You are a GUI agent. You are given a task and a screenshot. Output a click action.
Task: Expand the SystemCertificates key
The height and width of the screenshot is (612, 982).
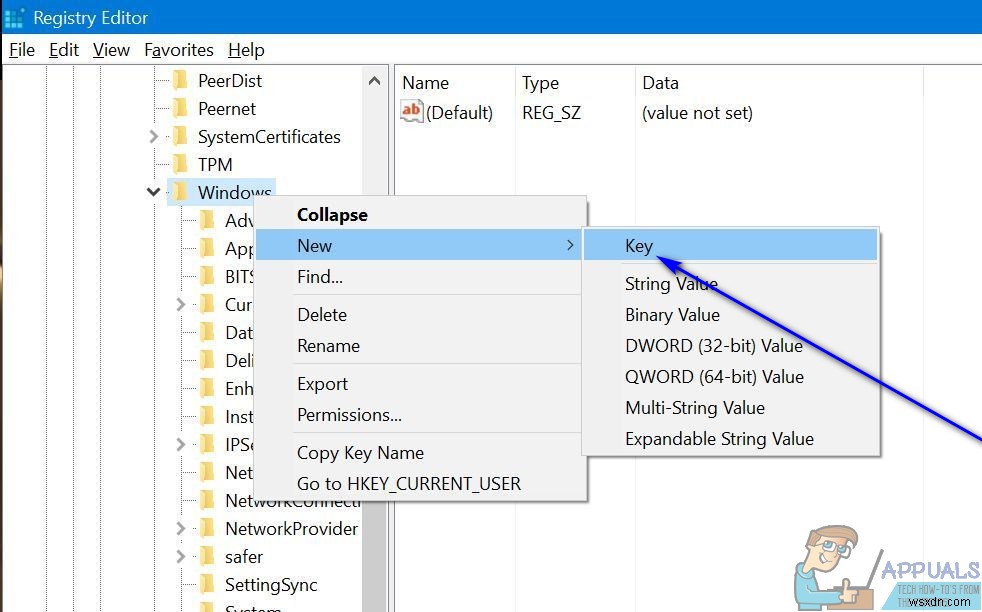click(x=153, y=136)
